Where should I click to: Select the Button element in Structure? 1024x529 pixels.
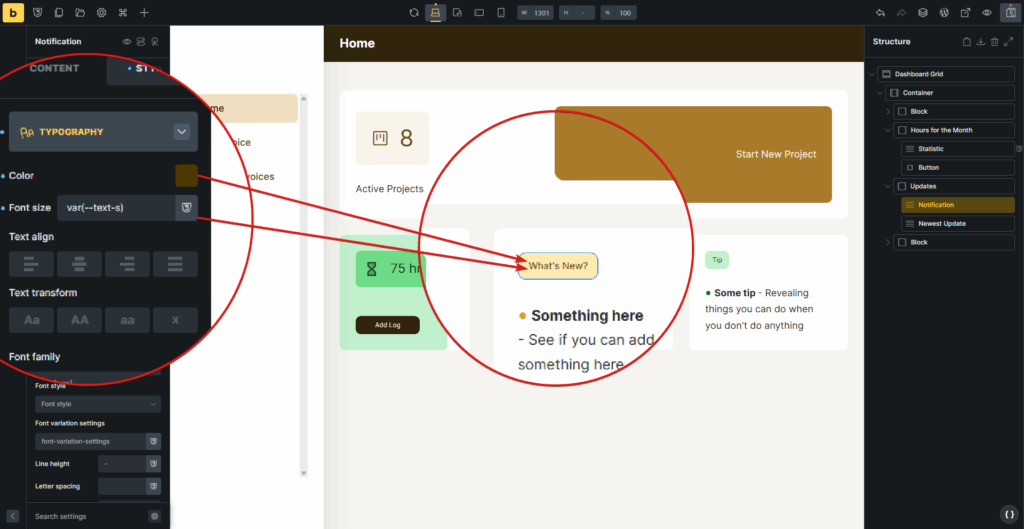pyautogui.click(x=958, y=168)
